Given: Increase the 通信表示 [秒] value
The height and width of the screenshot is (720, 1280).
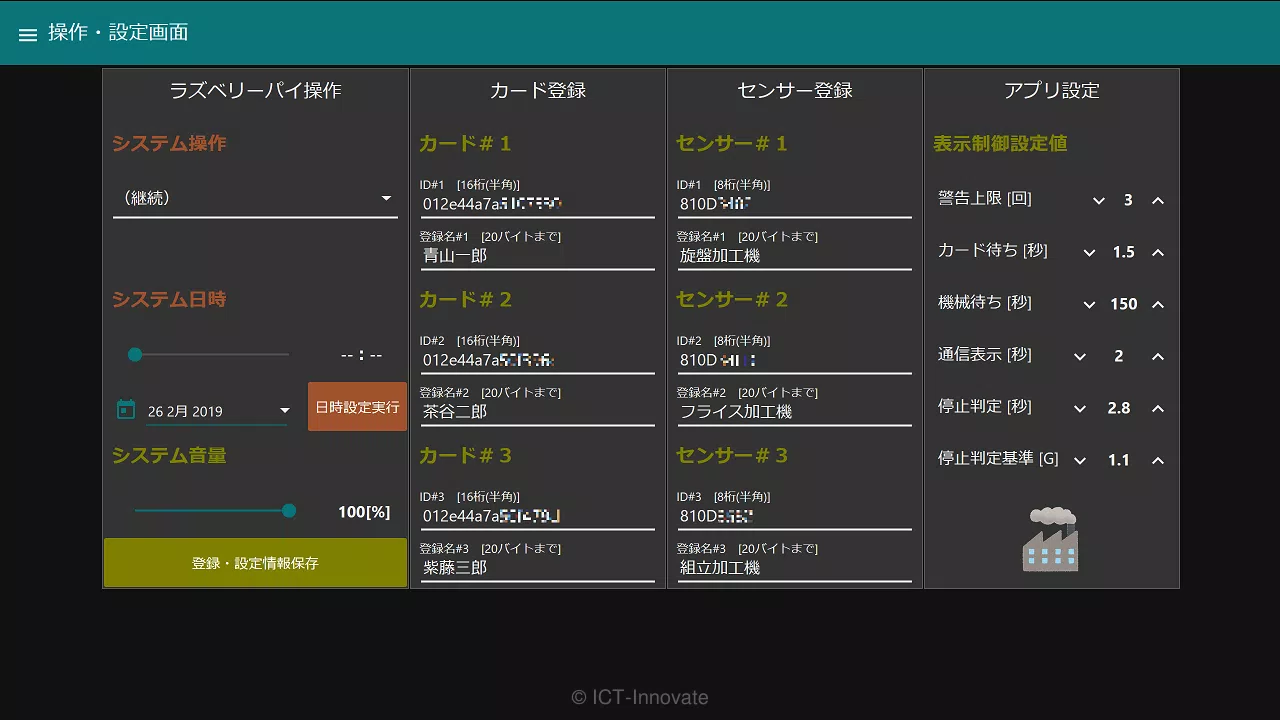Looking at the screenshot, I should tap(1158, 357).
